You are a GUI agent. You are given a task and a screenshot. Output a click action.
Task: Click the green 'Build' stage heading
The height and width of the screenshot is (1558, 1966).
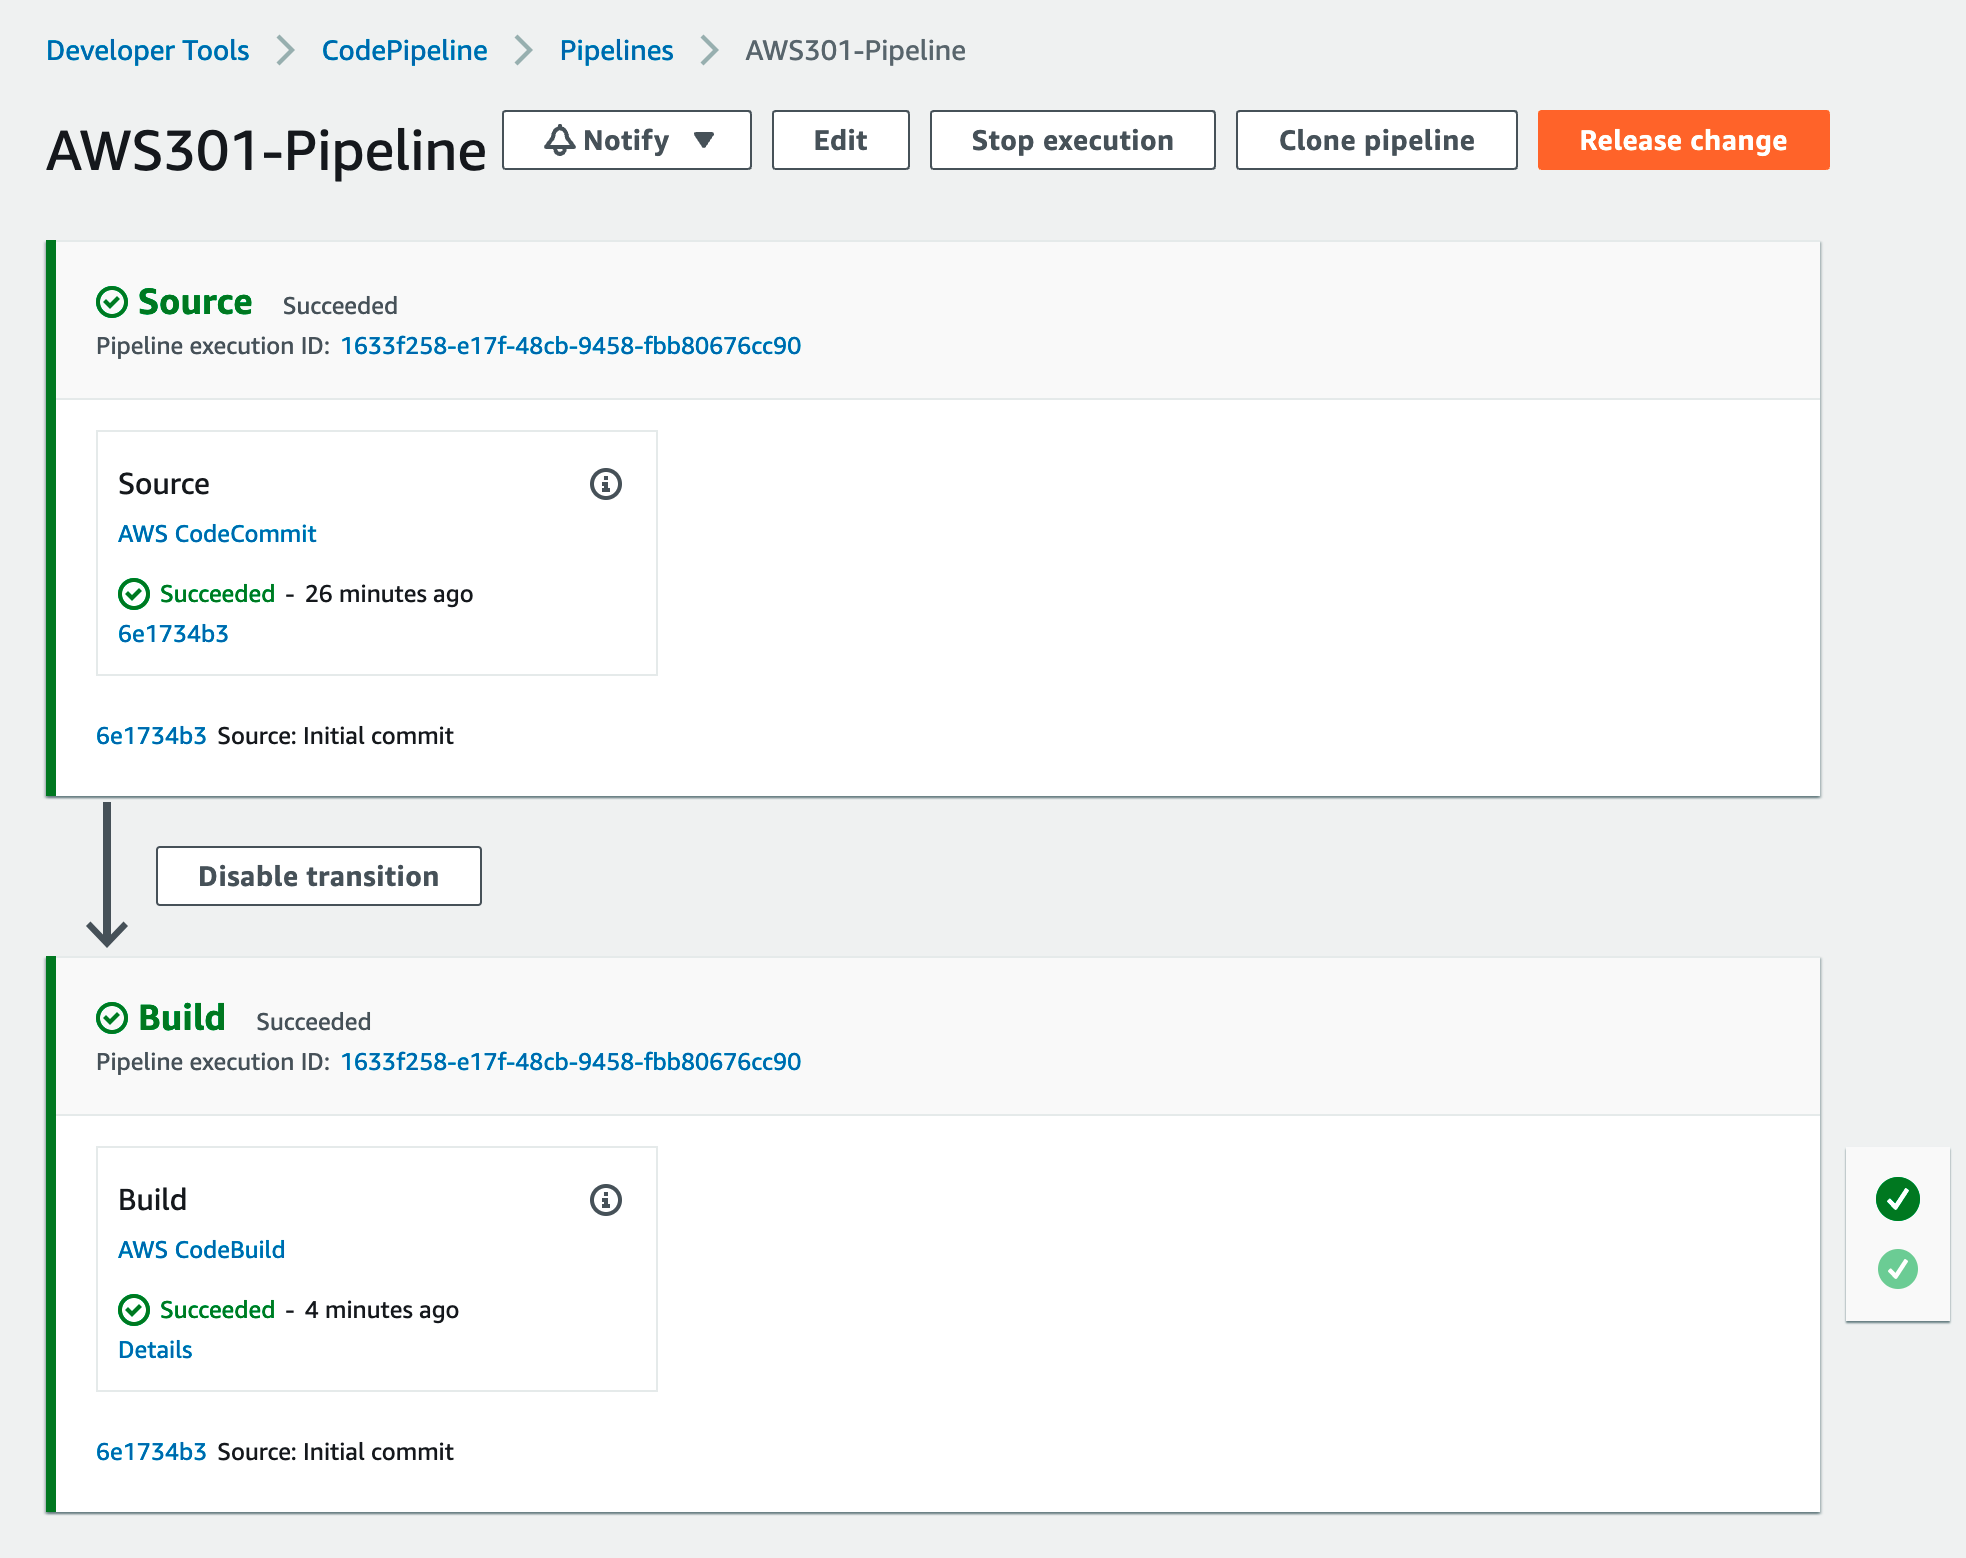[182, 1018]
